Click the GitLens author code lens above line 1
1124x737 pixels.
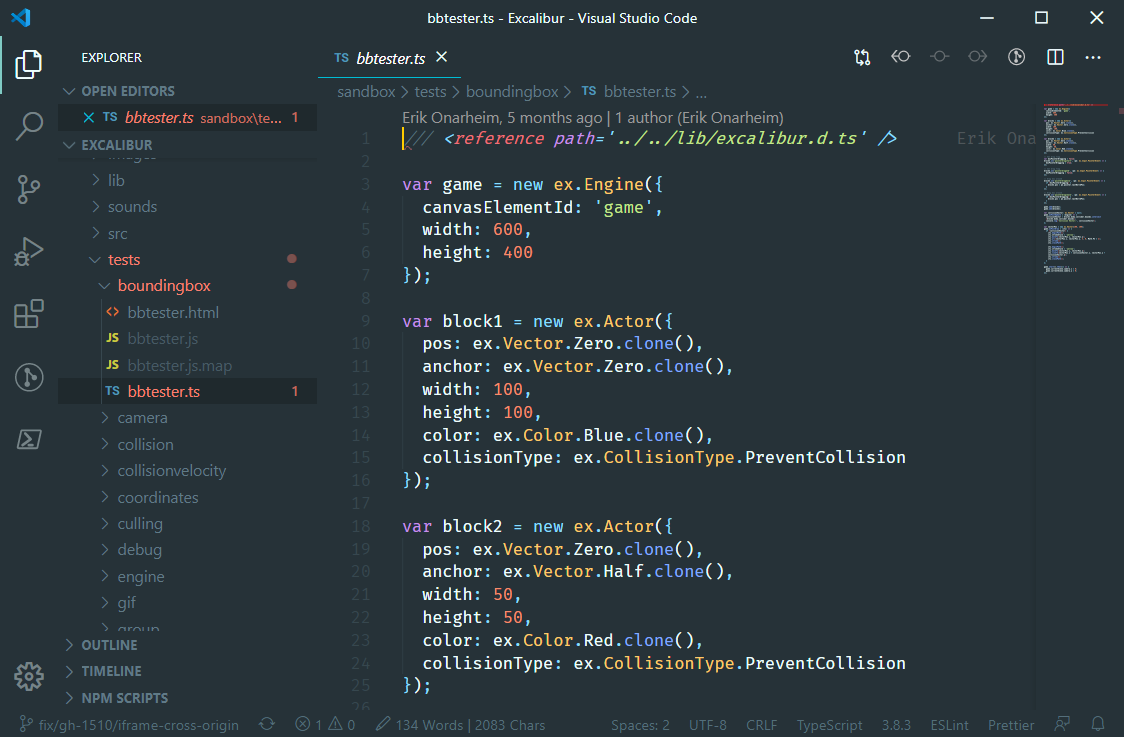click(593, 118)
